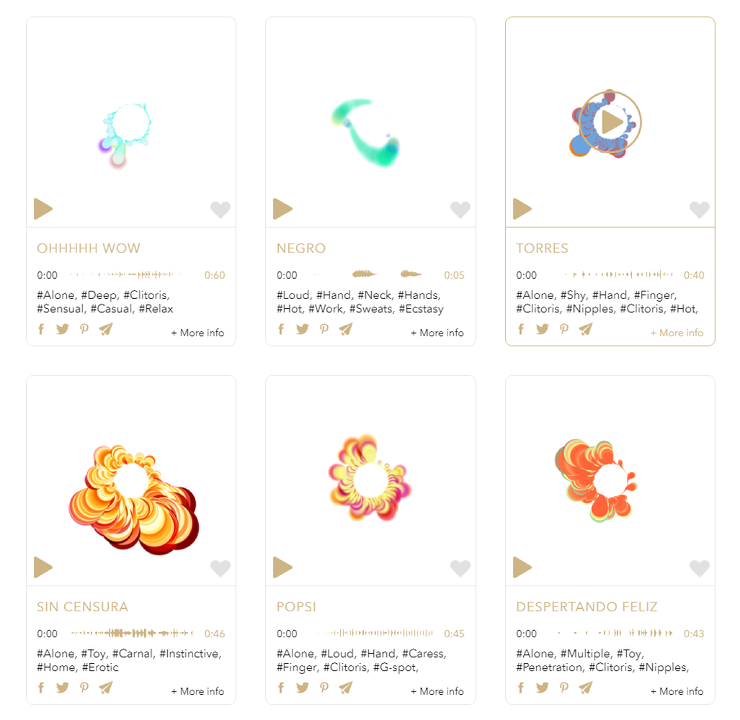740x720 pixels.
Task: Share NEGRO on Twitter
Action: [x=303, y=329]
